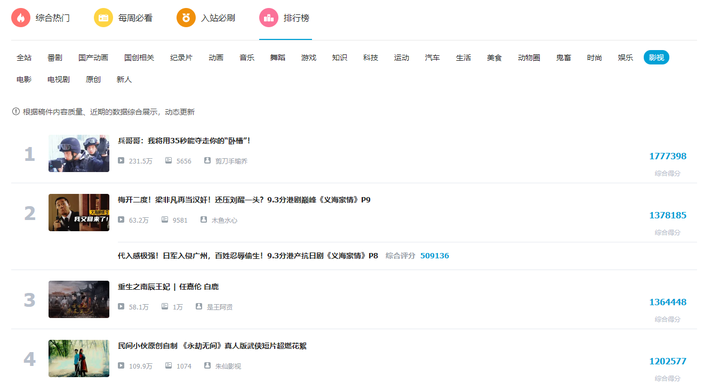
Task: Click the uploader icon in the 重生之南辰王妃 row
Action: [199, 307]
